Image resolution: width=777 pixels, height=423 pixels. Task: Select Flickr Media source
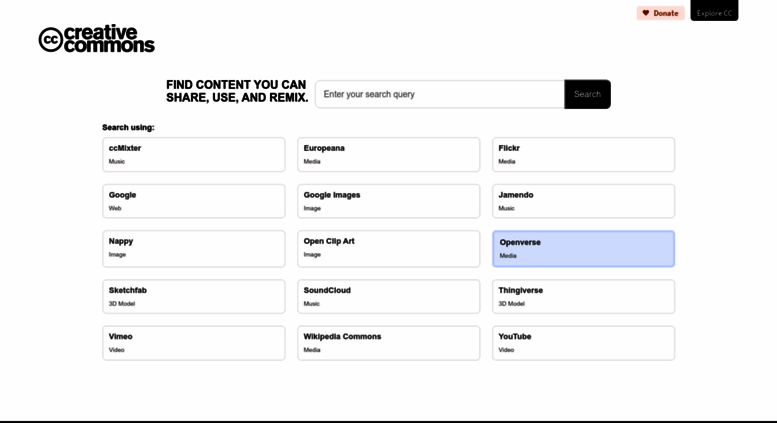click(583, 155)
